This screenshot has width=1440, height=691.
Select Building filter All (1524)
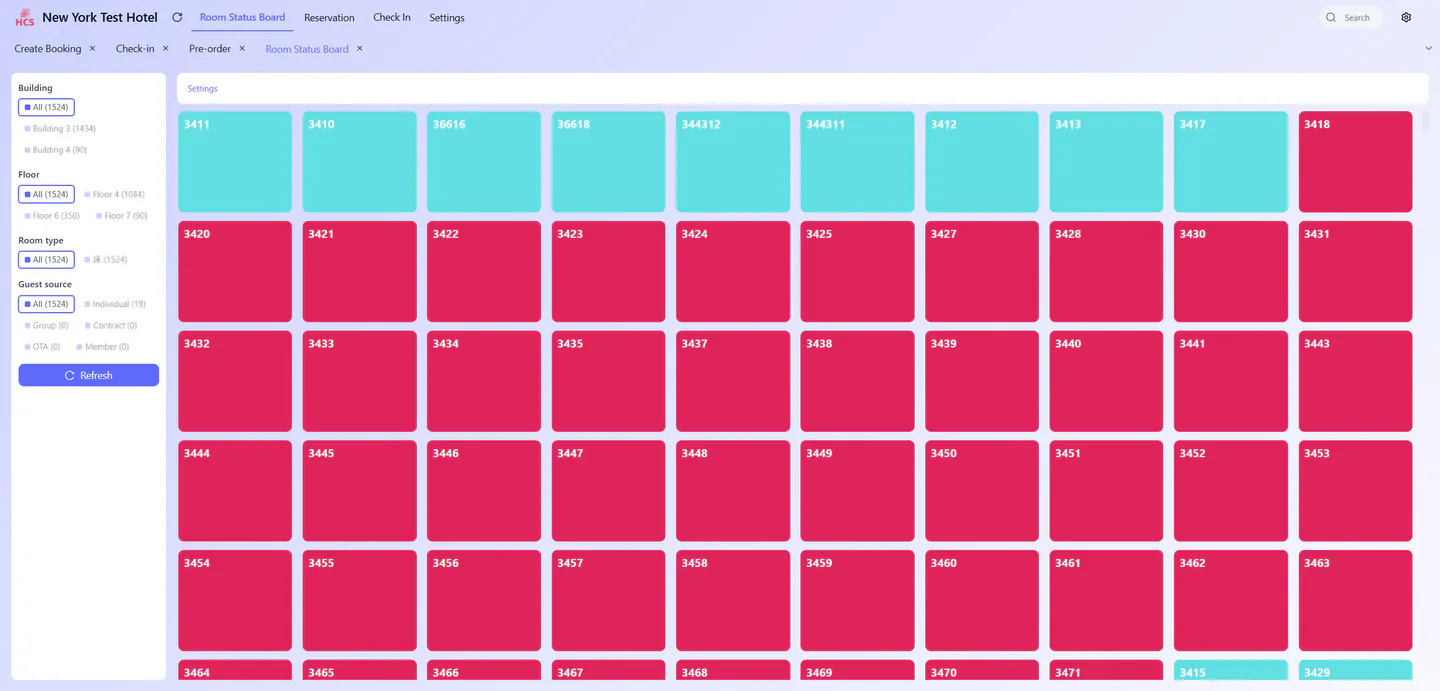(x=46, y=107)
